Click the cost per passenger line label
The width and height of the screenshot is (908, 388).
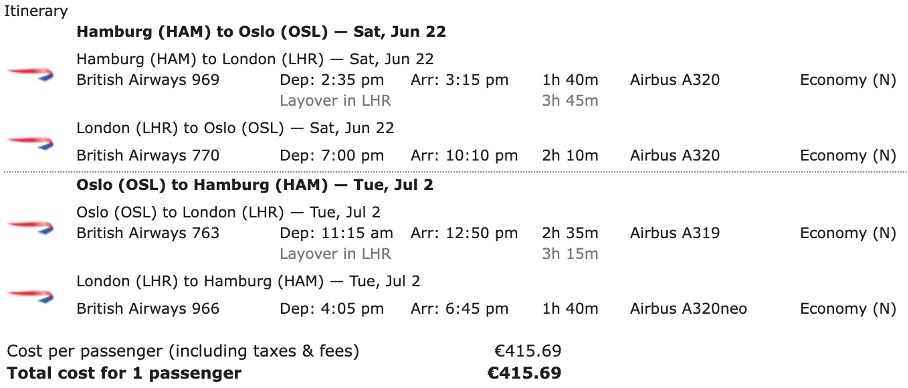(x=183, y=352)
